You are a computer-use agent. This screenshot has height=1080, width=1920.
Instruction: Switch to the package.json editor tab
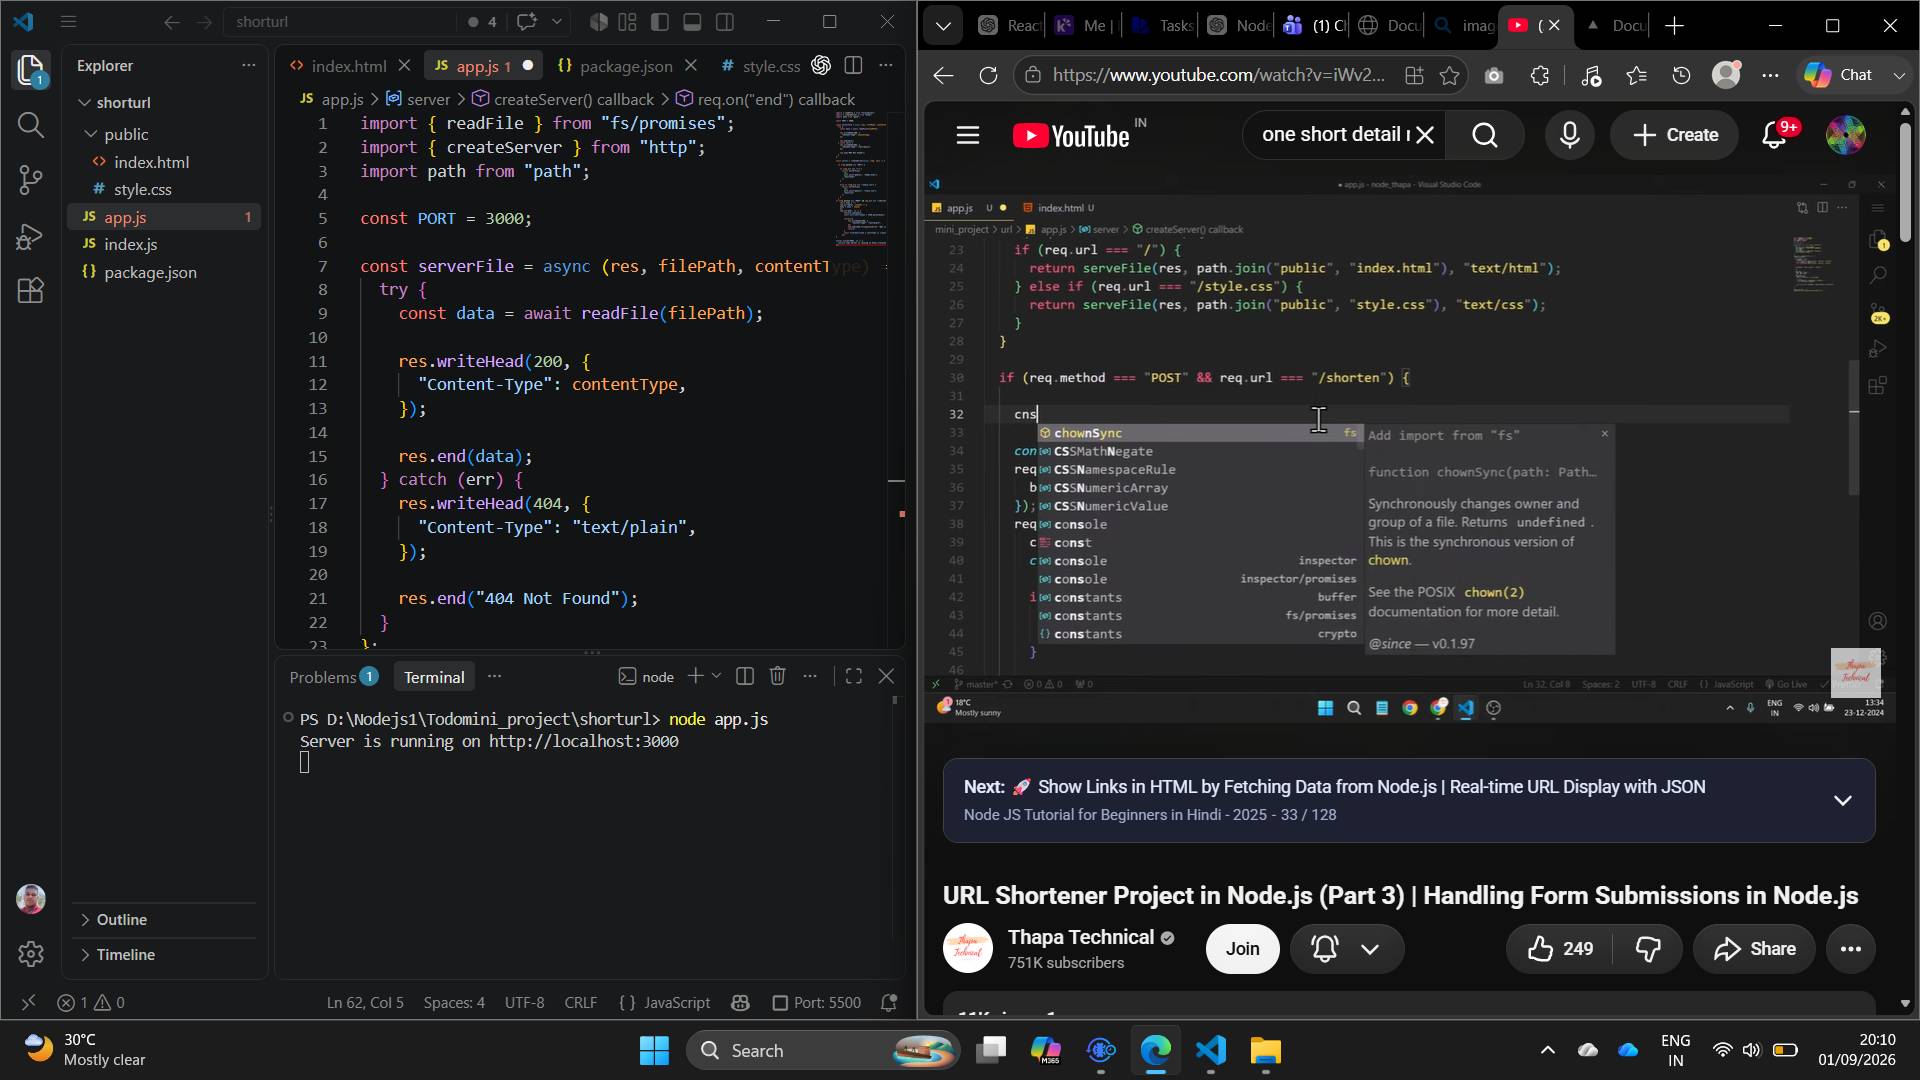coord(616,66)
